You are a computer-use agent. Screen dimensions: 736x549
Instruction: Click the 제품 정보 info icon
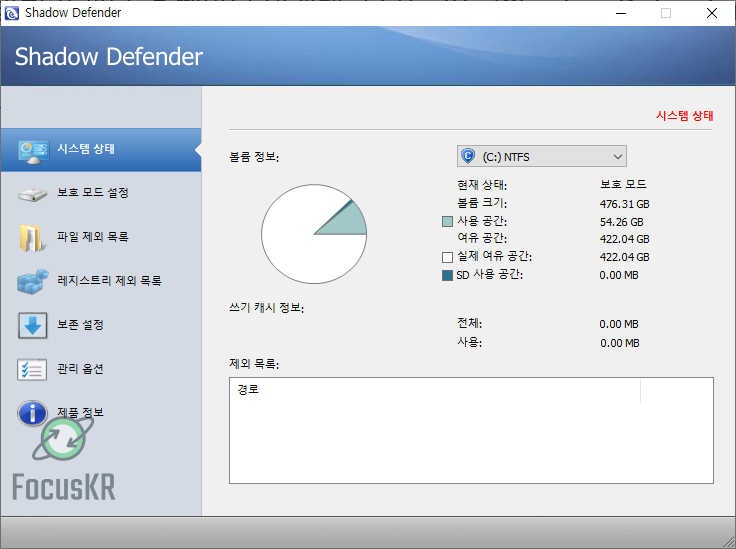(32, 413)
